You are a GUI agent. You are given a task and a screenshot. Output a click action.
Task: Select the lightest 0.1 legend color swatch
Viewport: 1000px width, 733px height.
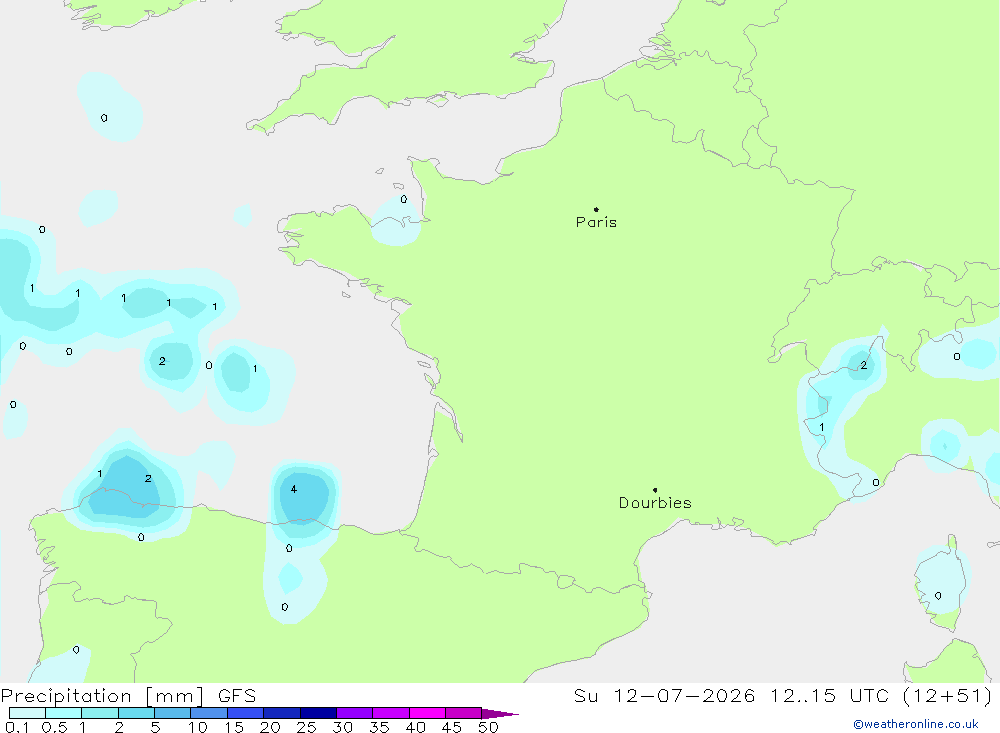point(27,713)
